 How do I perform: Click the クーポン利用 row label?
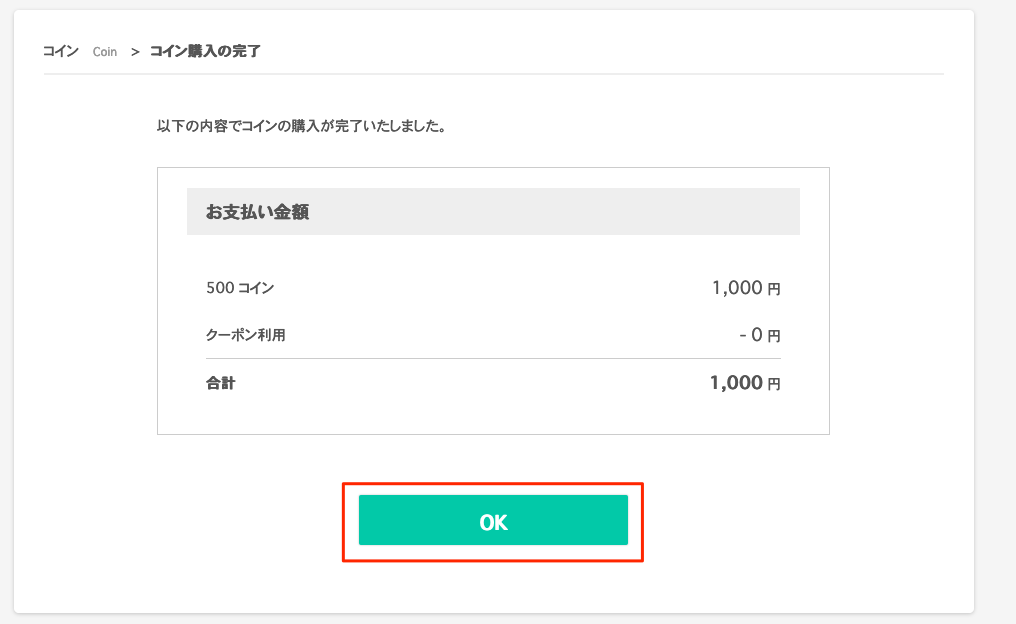click(x=246, y=335)
